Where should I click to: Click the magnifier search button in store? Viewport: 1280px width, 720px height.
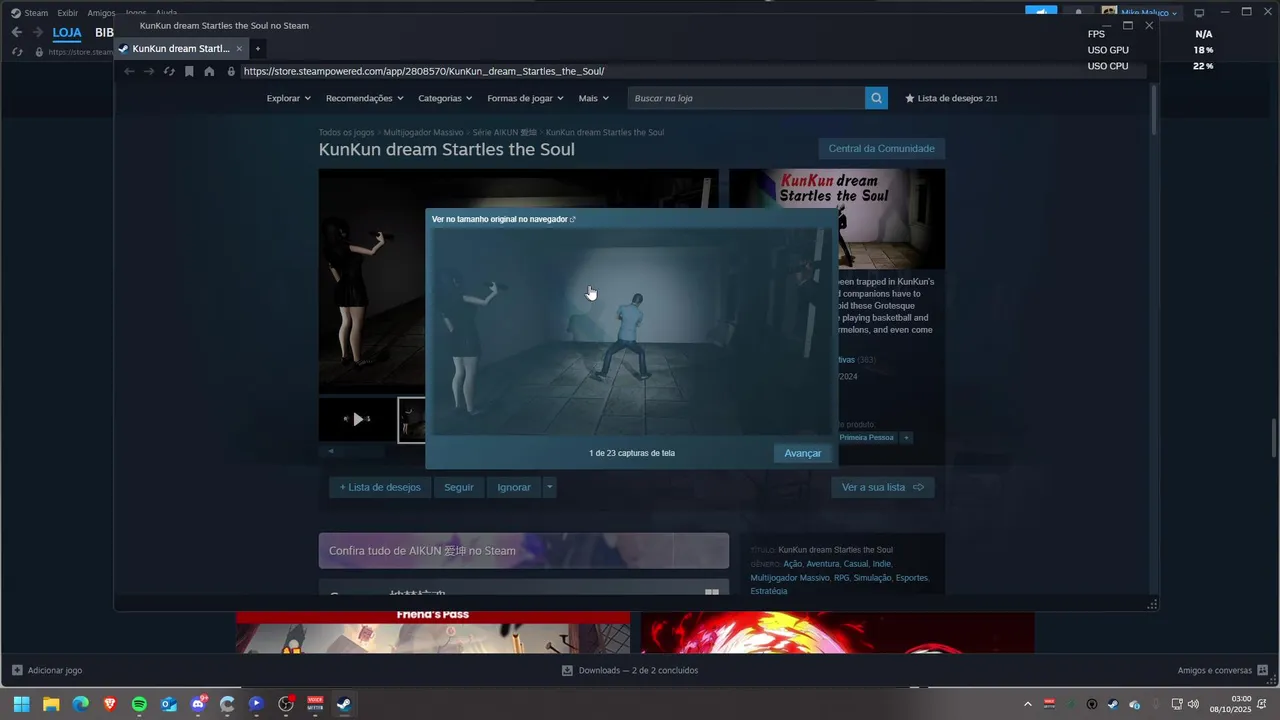876,98
